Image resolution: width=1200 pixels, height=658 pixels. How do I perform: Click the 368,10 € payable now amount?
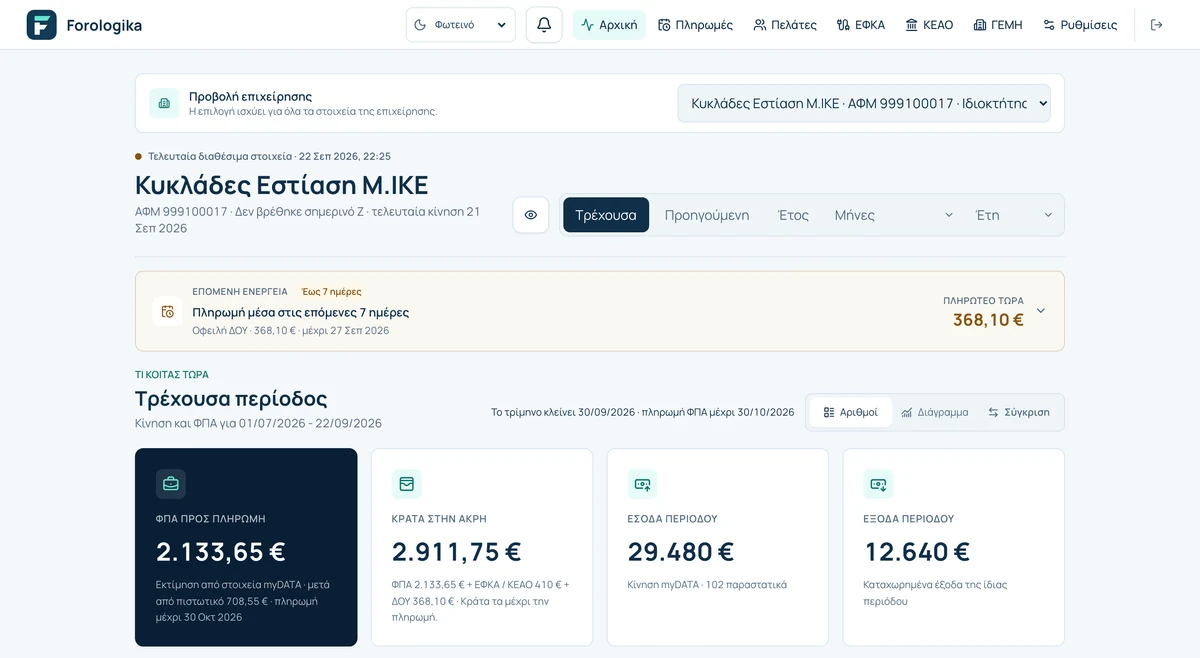(x=988, y=320)
